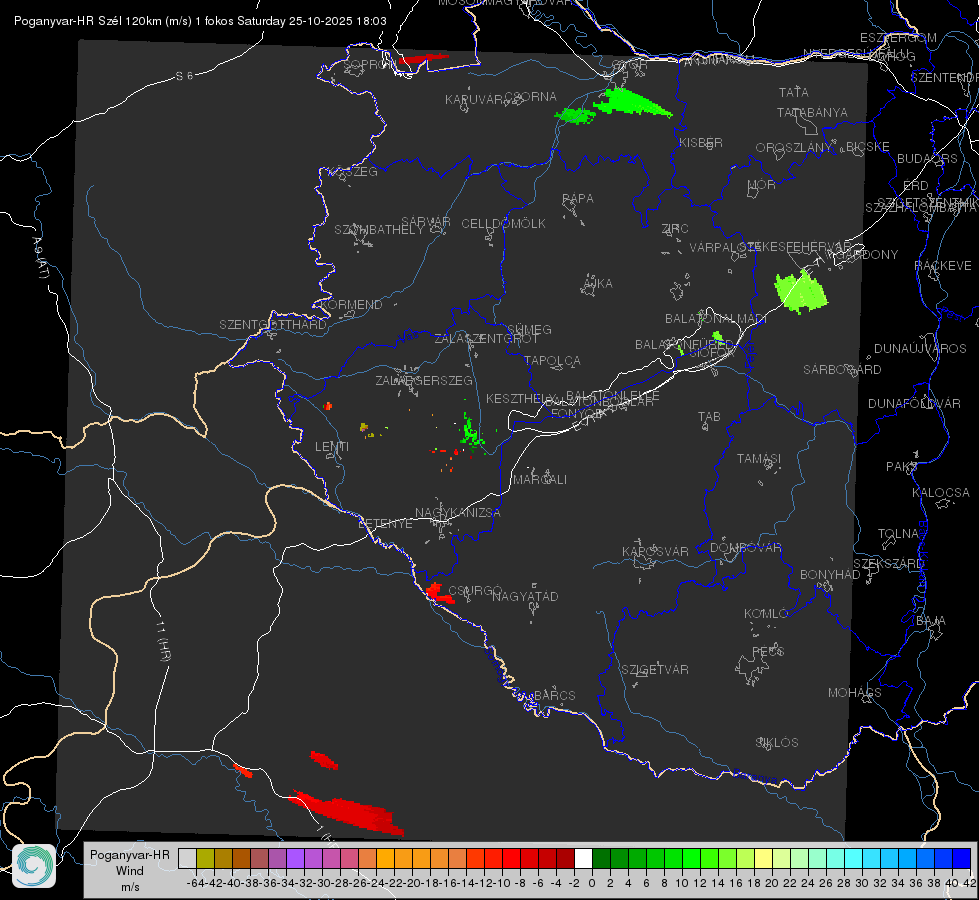Image resolution: width=979 pixels, height=900 pixels.
Task: Click the BICSKE town label
Action: click(x=867, y=146)
